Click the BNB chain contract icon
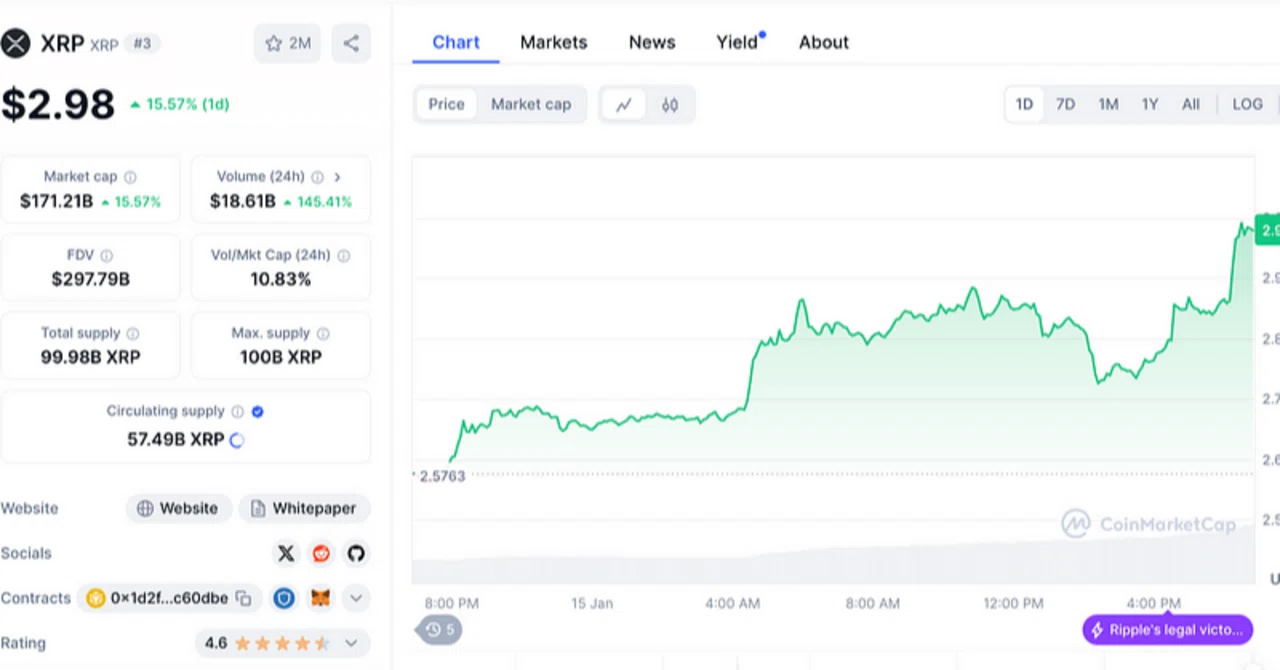The height and width of the screenshot is (670, 1280). tap(96, 598)
